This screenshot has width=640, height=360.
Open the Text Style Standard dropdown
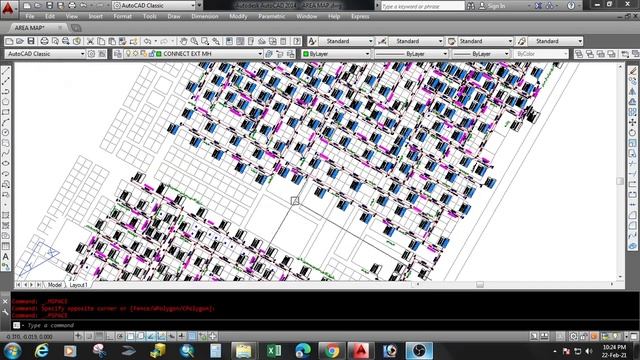tap(346, 41)
